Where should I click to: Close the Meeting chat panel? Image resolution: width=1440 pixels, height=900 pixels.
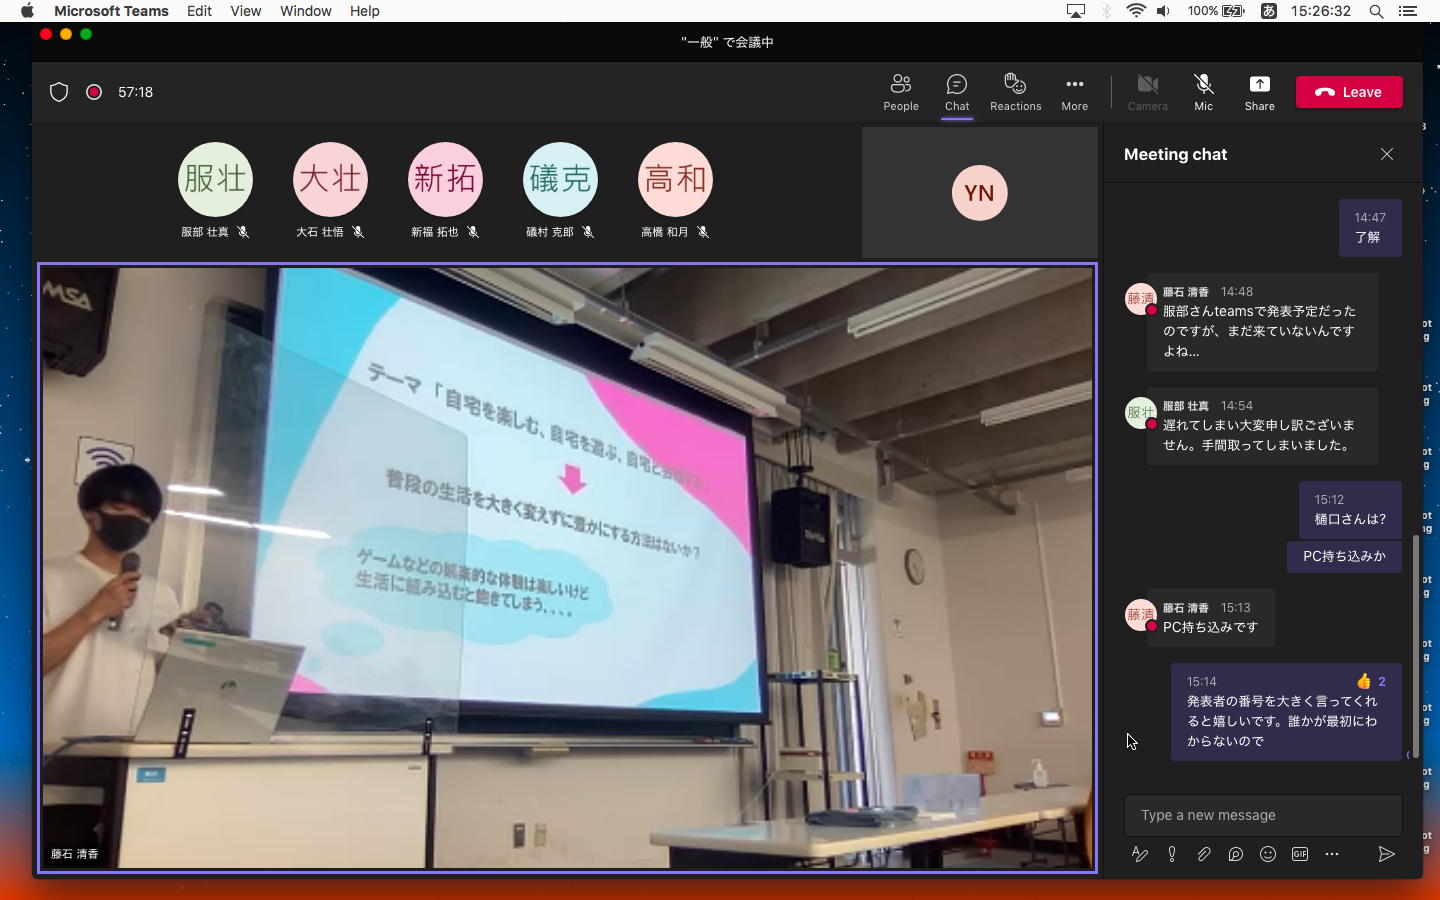click(1387, 154)
